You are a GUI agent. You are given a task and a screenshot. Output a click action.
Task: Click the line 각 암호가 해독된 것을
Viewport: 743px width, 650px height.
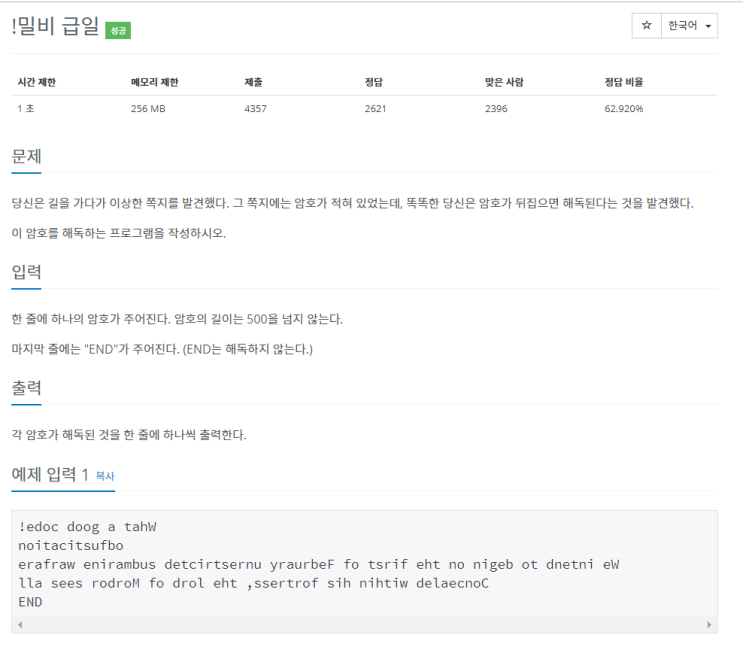tap(129, 434)
